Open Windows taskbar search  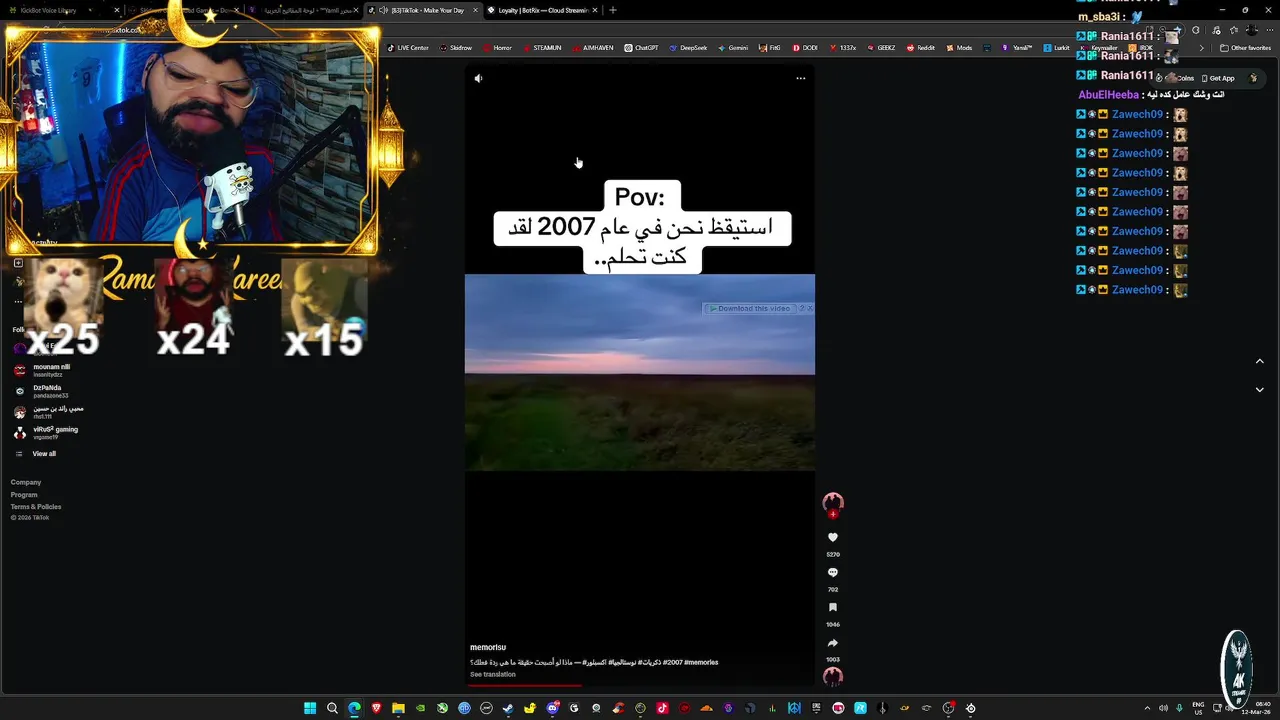point(332,708)
